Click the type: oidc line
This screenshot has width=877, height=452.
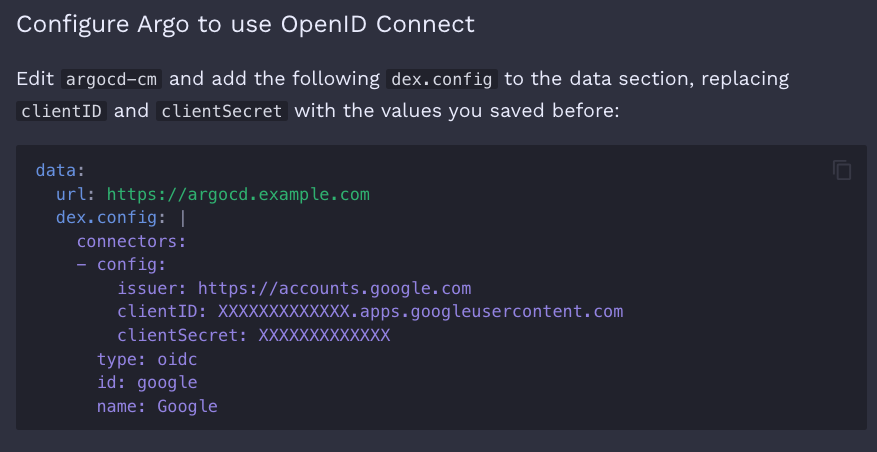147,359
